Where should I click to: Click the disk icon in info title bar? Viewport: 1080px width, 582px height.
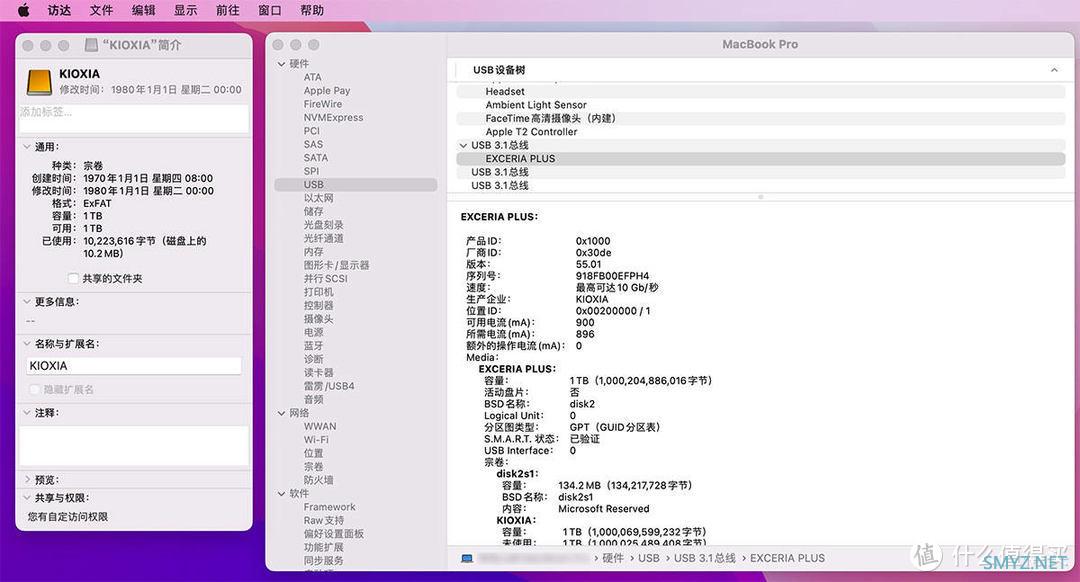[91, 45]
